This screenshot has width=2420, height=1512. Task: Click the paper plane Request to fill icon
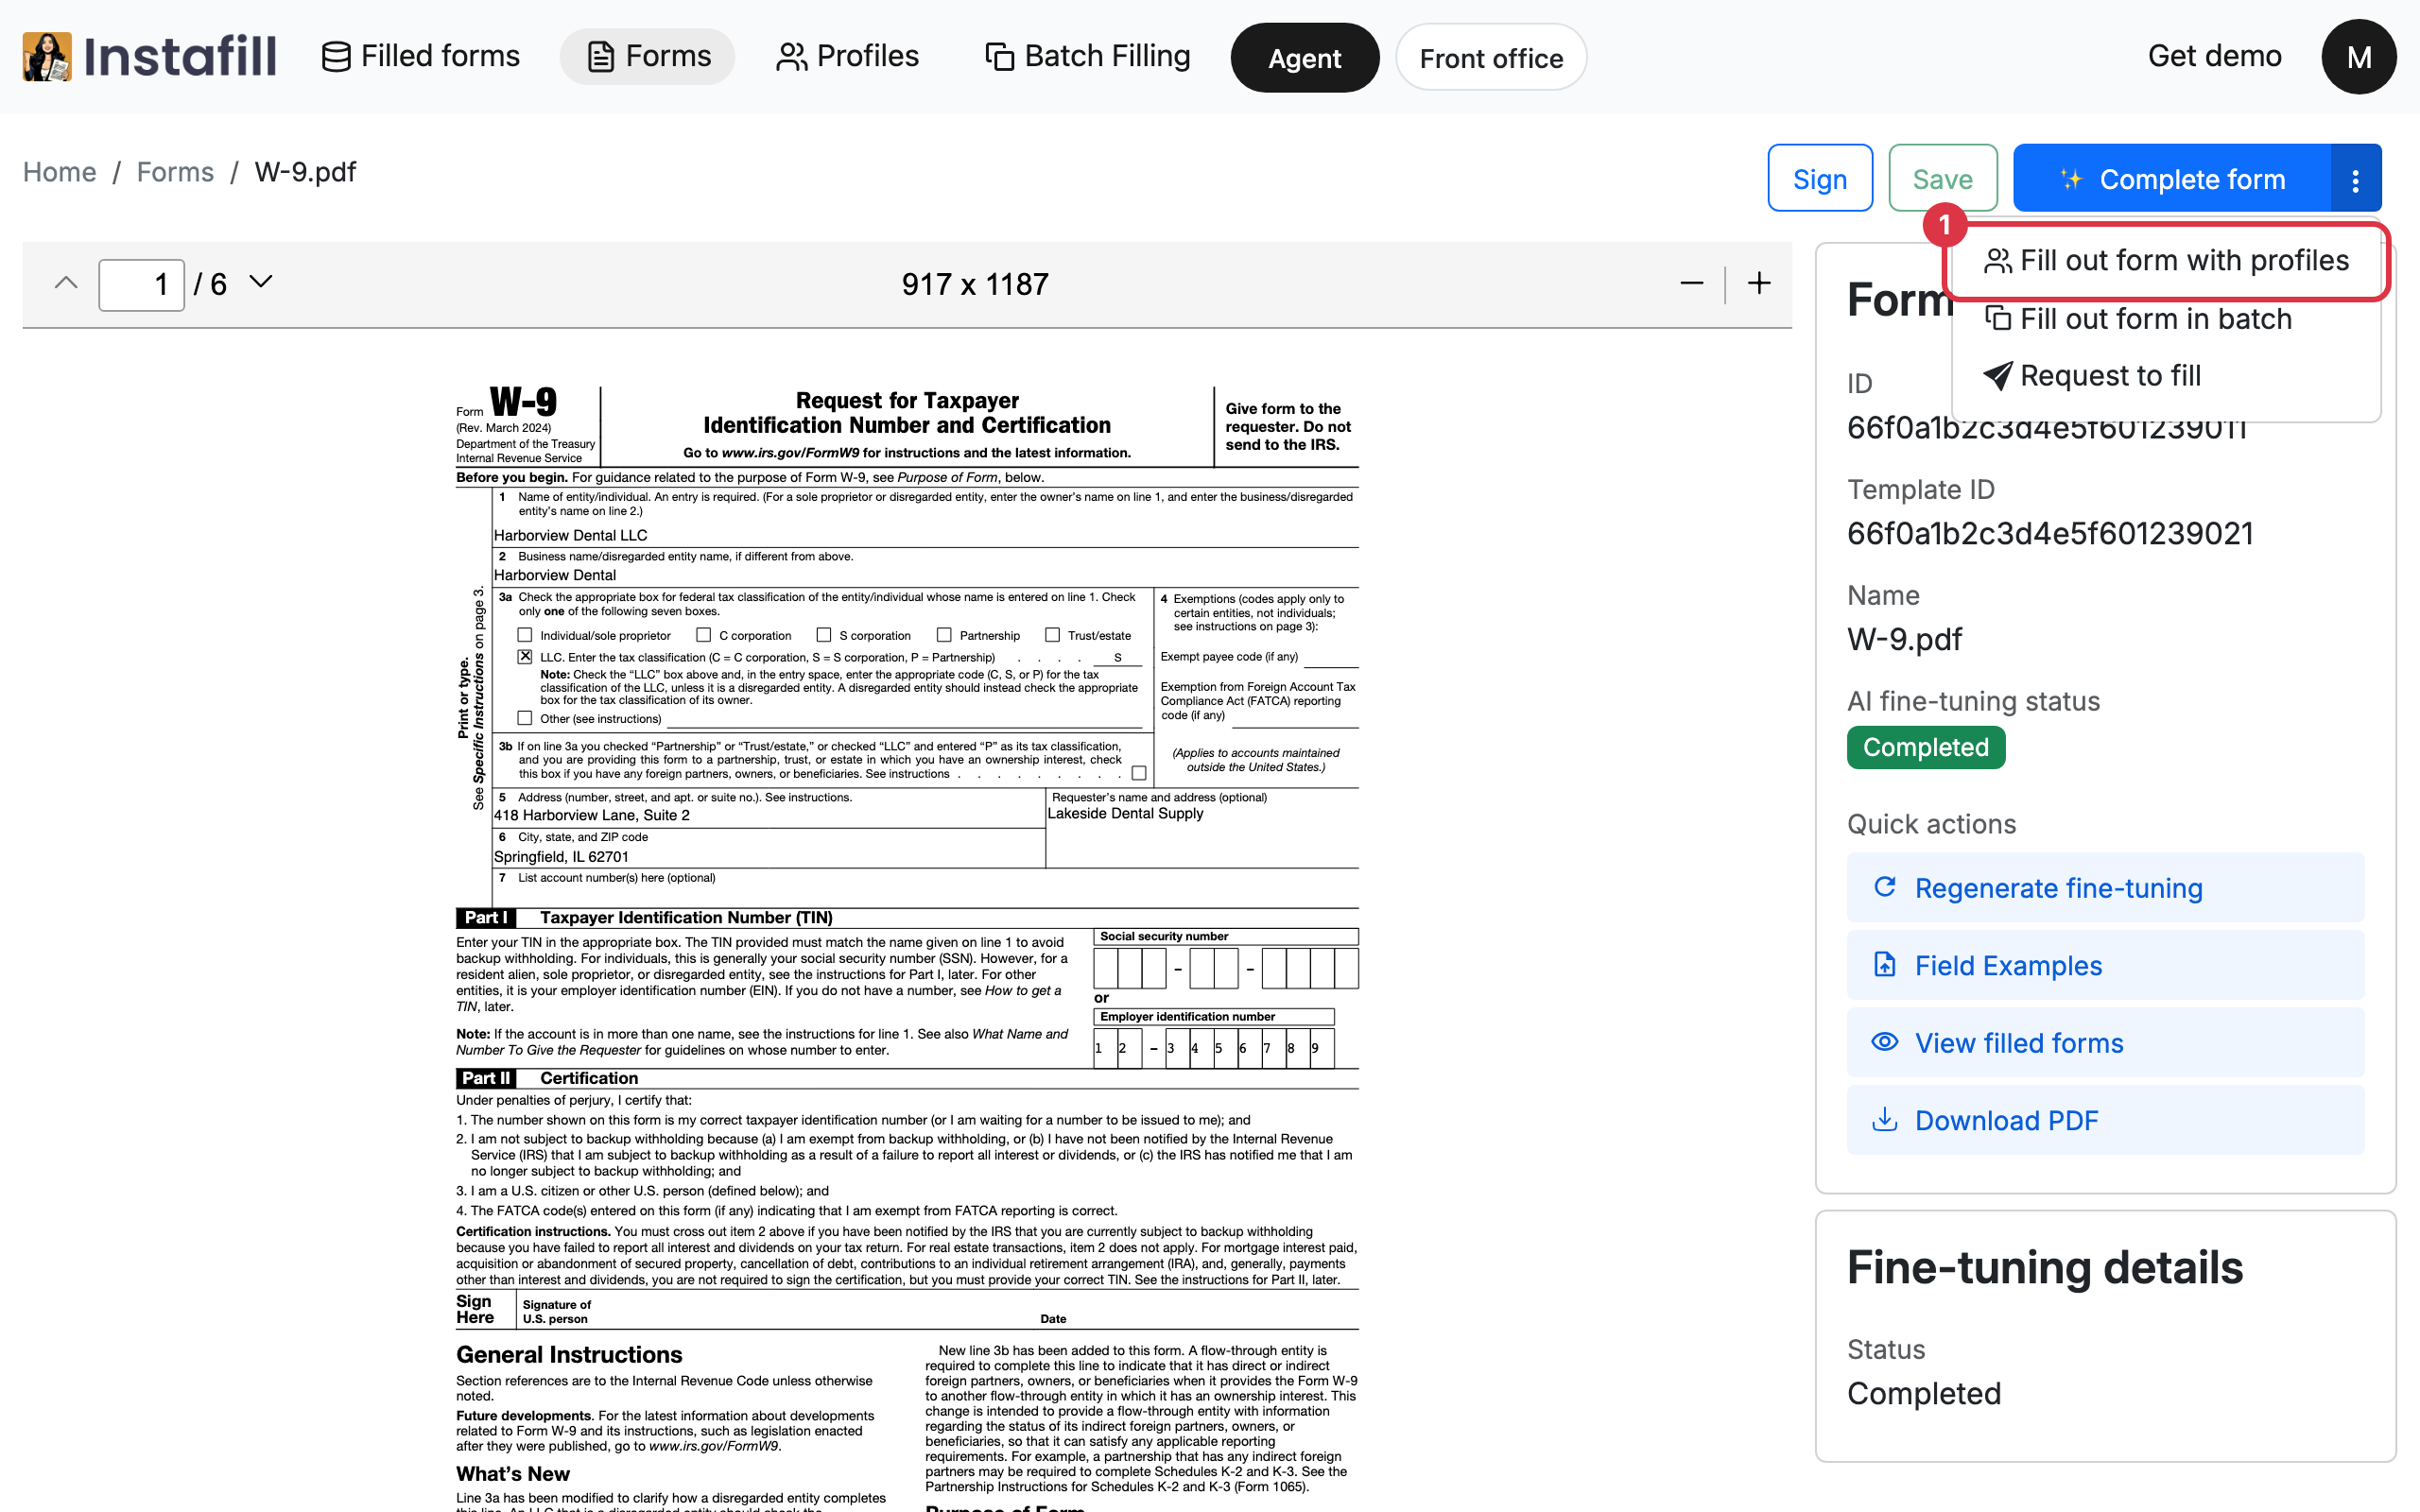(1997, 376)
